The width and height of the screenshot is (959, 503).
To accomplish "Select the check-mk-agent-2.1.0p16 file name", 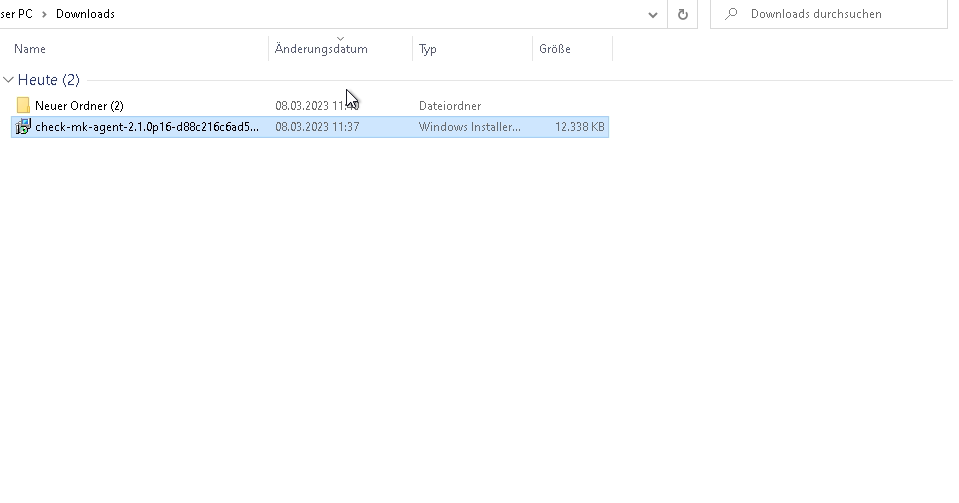I will click(146, 127).
